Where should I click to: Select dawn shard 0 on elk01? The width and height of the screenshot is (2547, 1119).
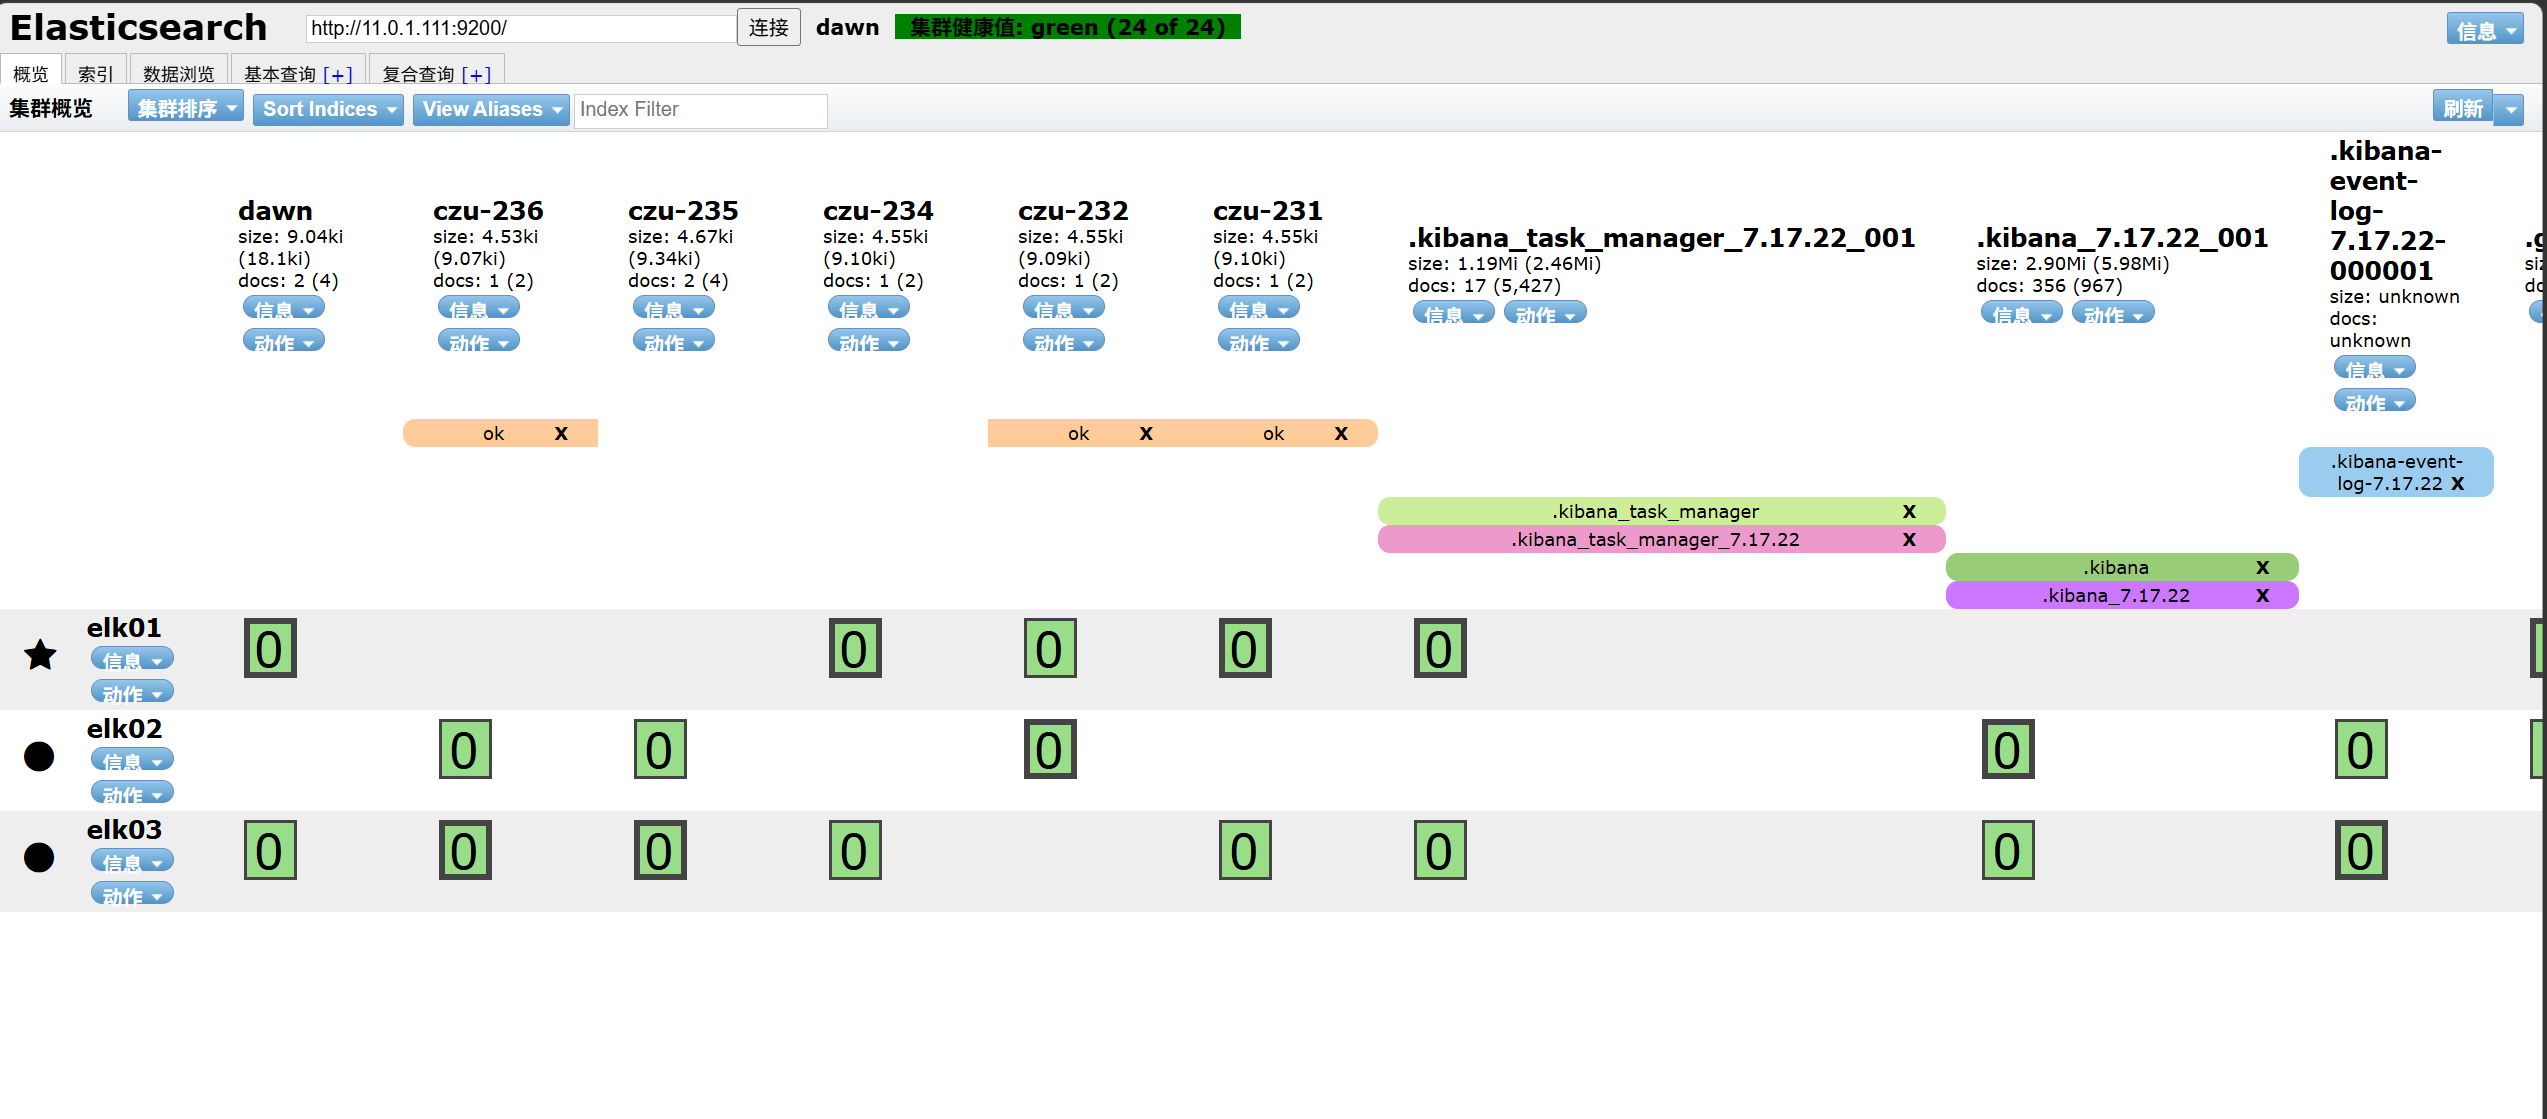pyautogui.click(x=270, y=649)
